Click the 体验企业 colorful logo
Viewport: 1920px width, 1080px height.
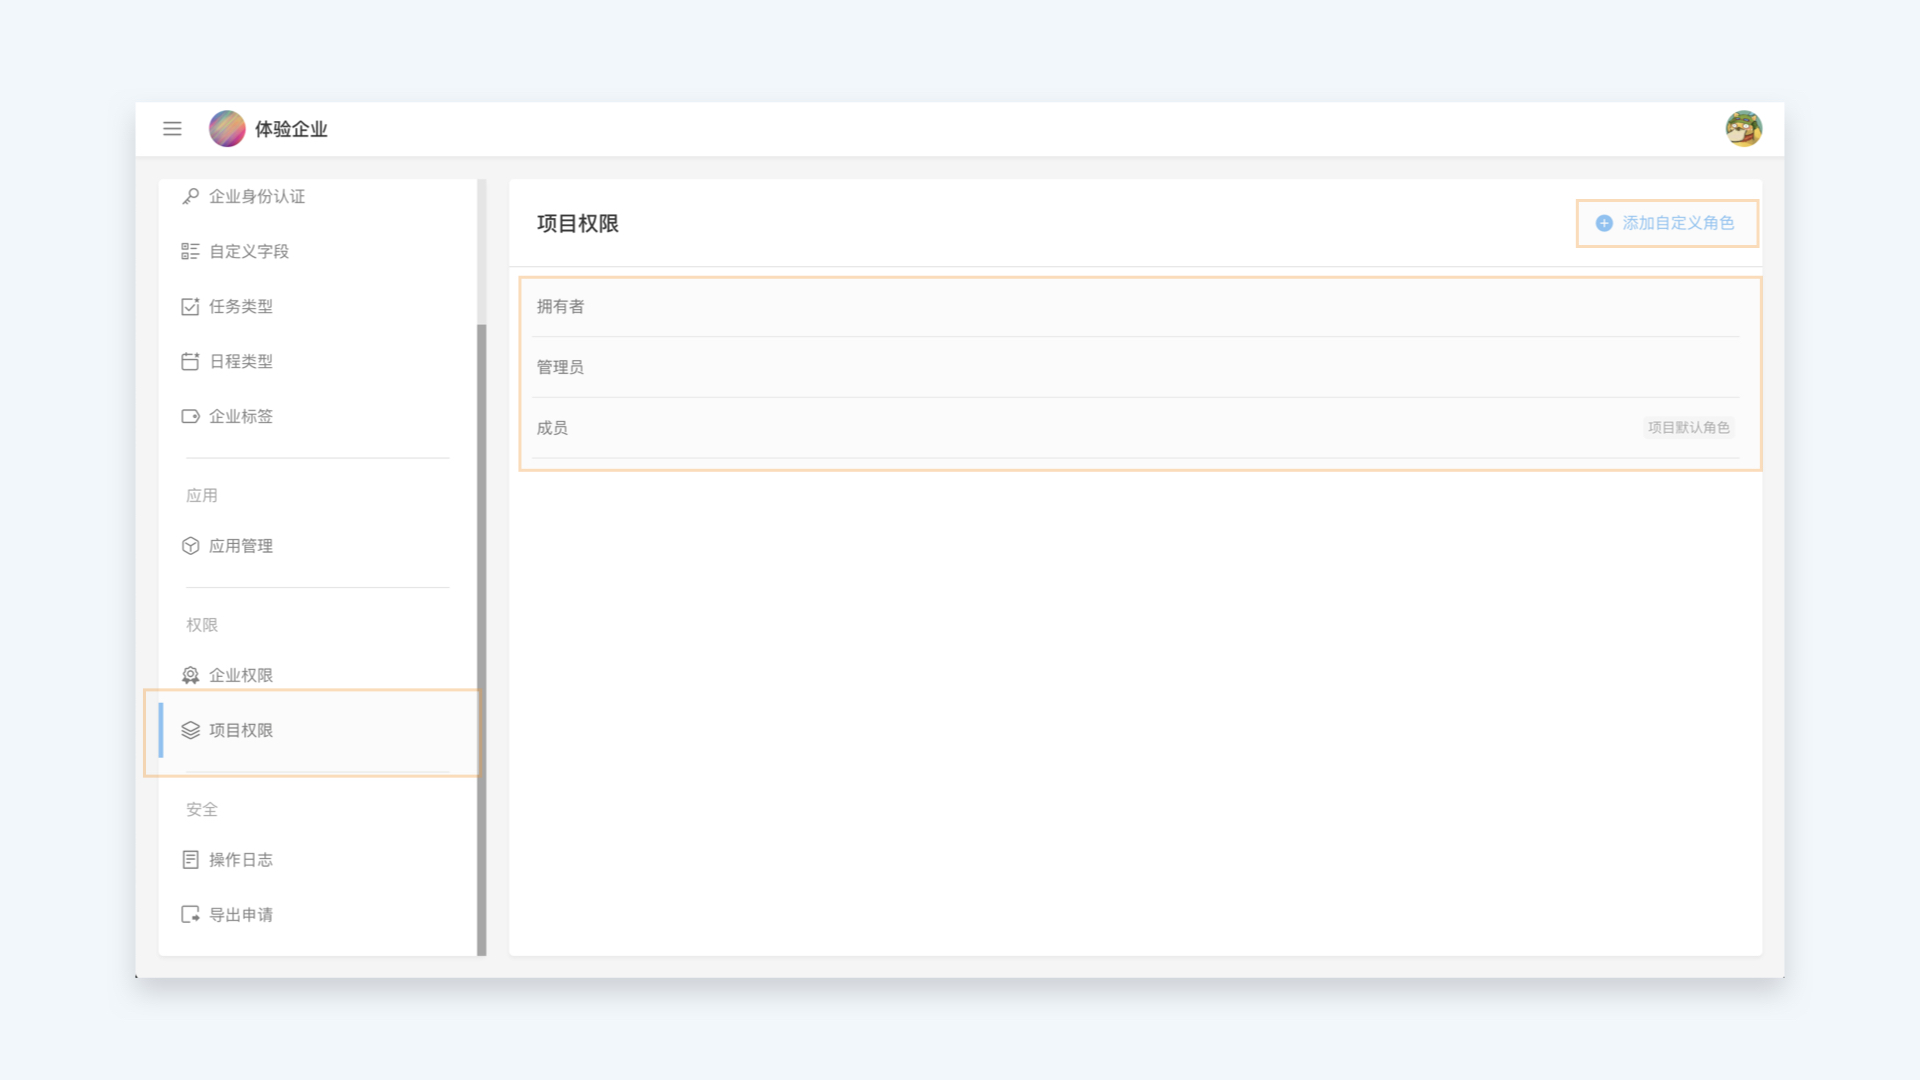point(227,129)
